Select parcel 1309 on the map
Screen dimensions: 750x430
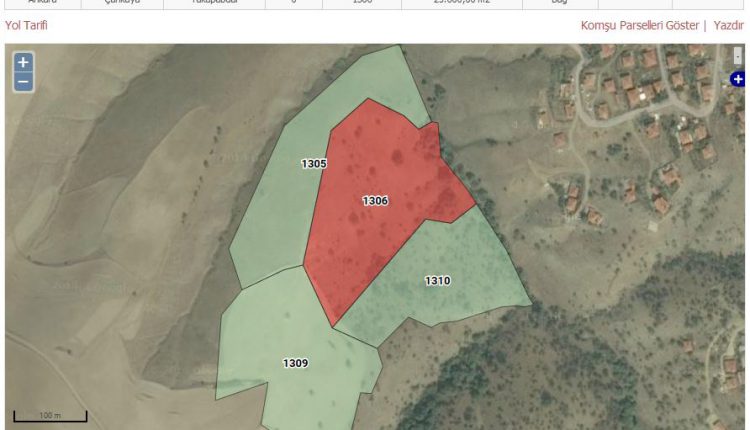coord(300,330)
